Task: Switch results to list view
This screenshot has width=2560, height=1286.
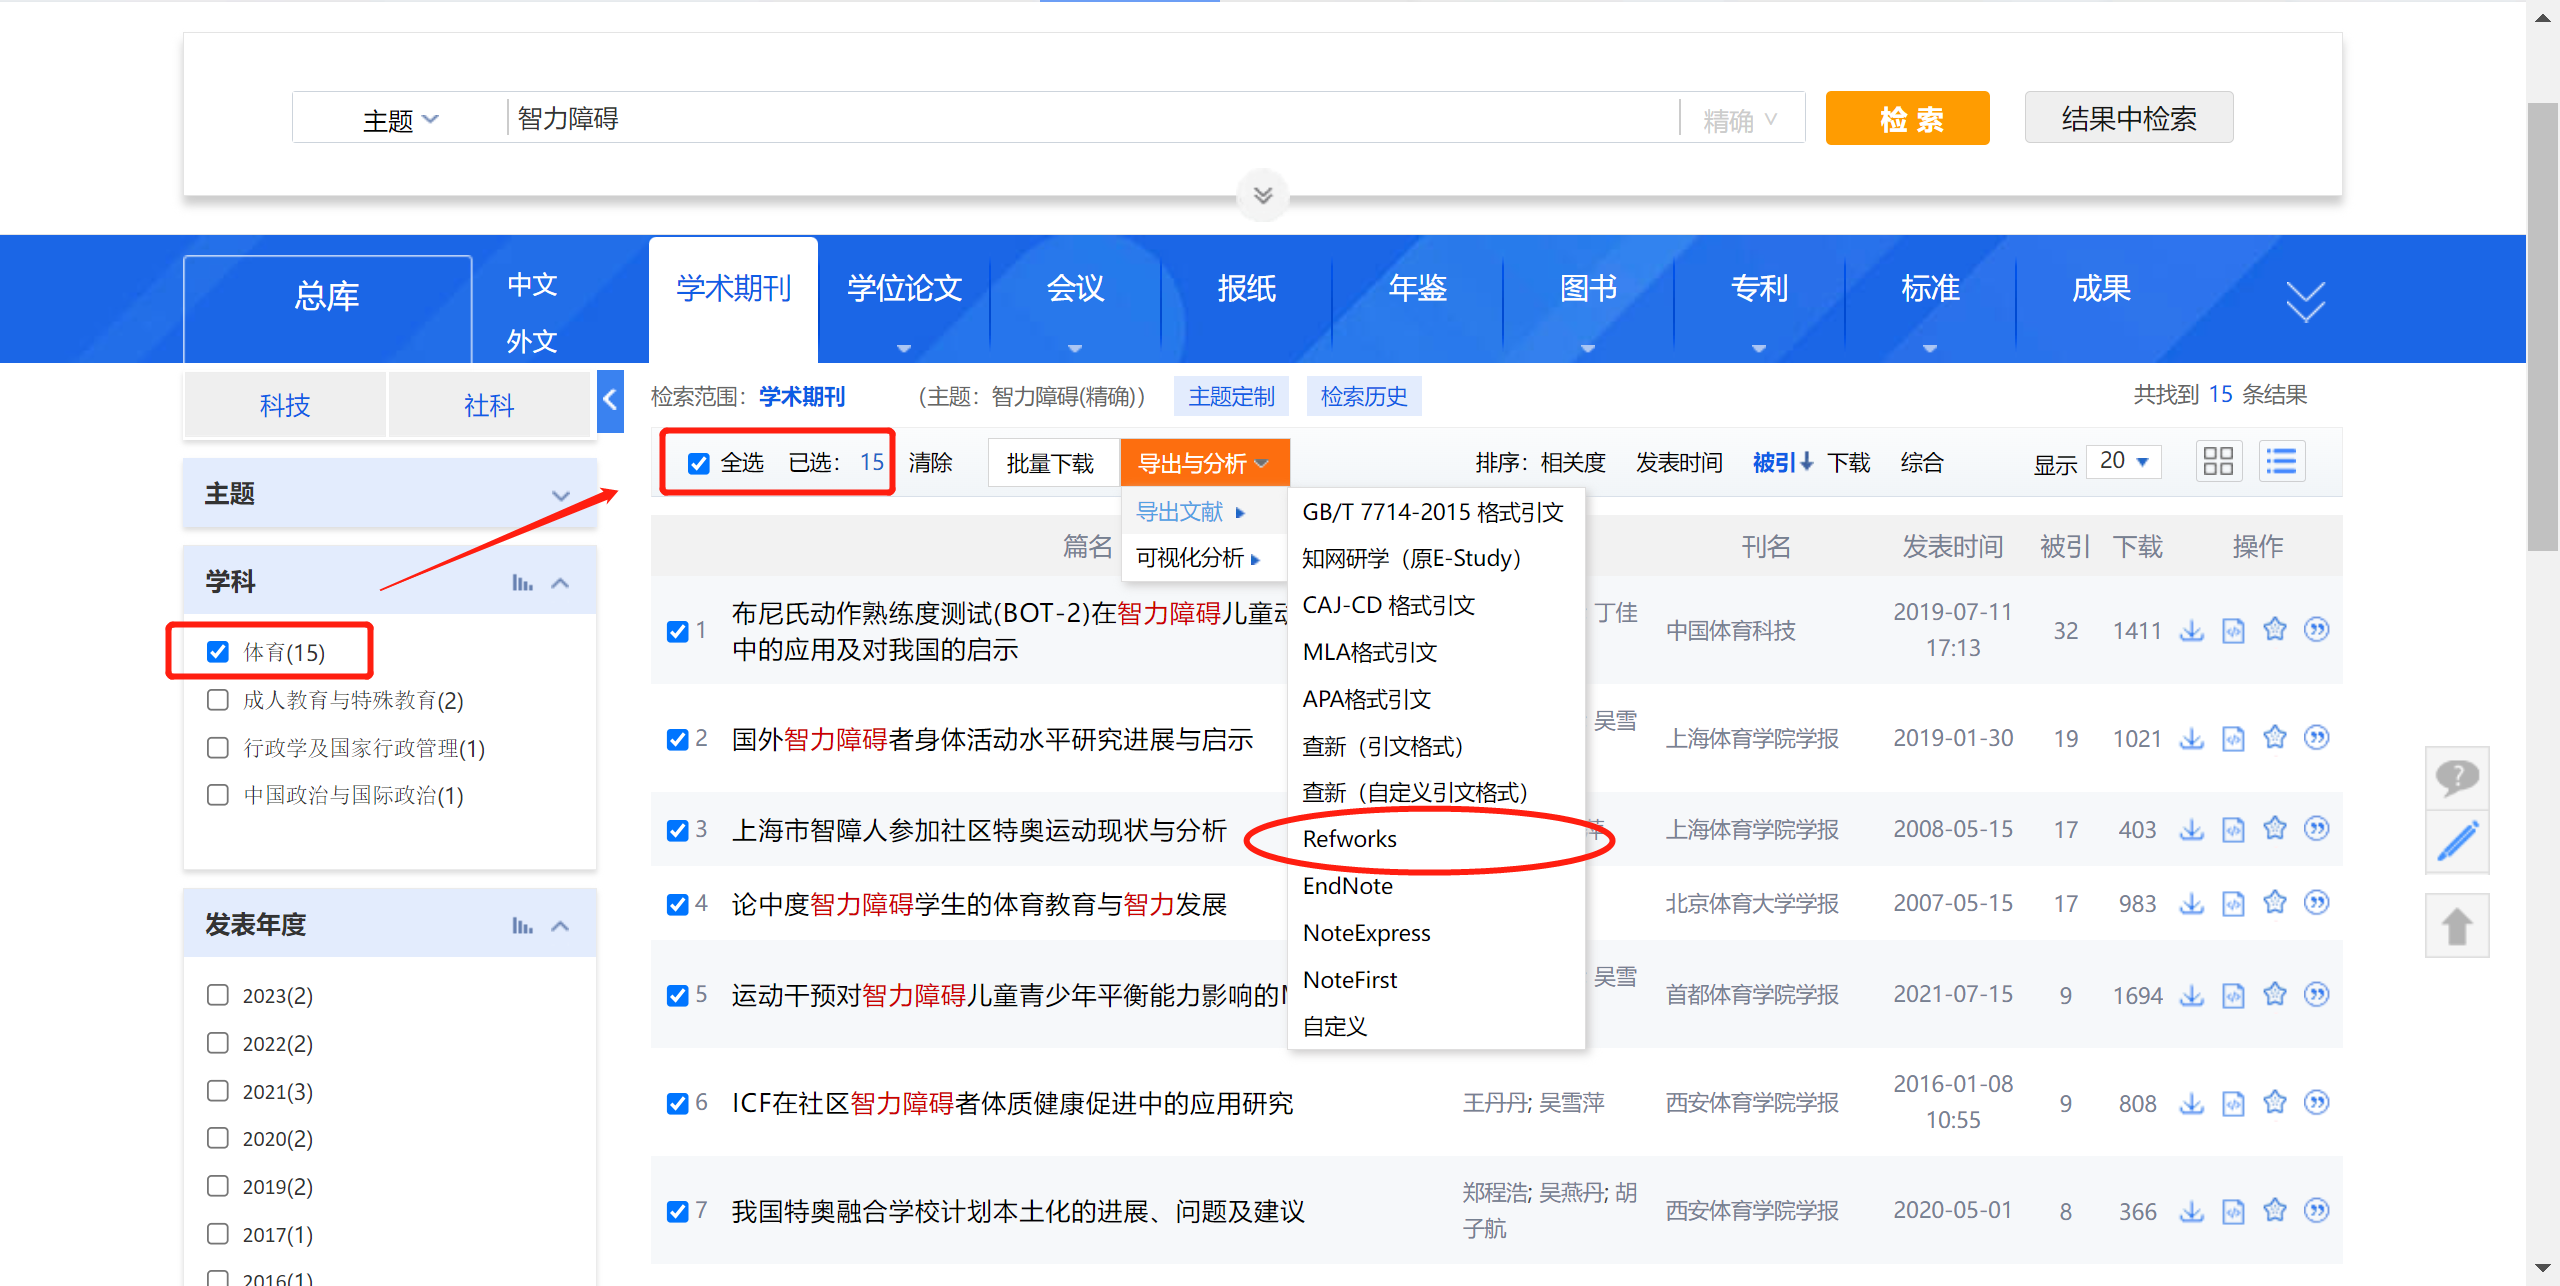Action: 2281,461
